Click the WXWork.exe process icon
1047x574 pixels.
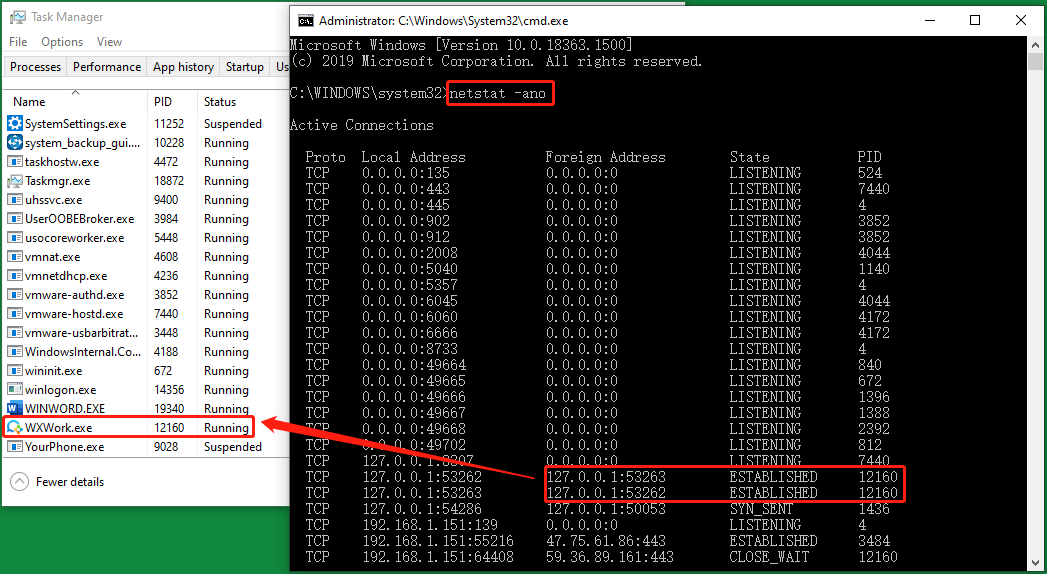(15, 428)
